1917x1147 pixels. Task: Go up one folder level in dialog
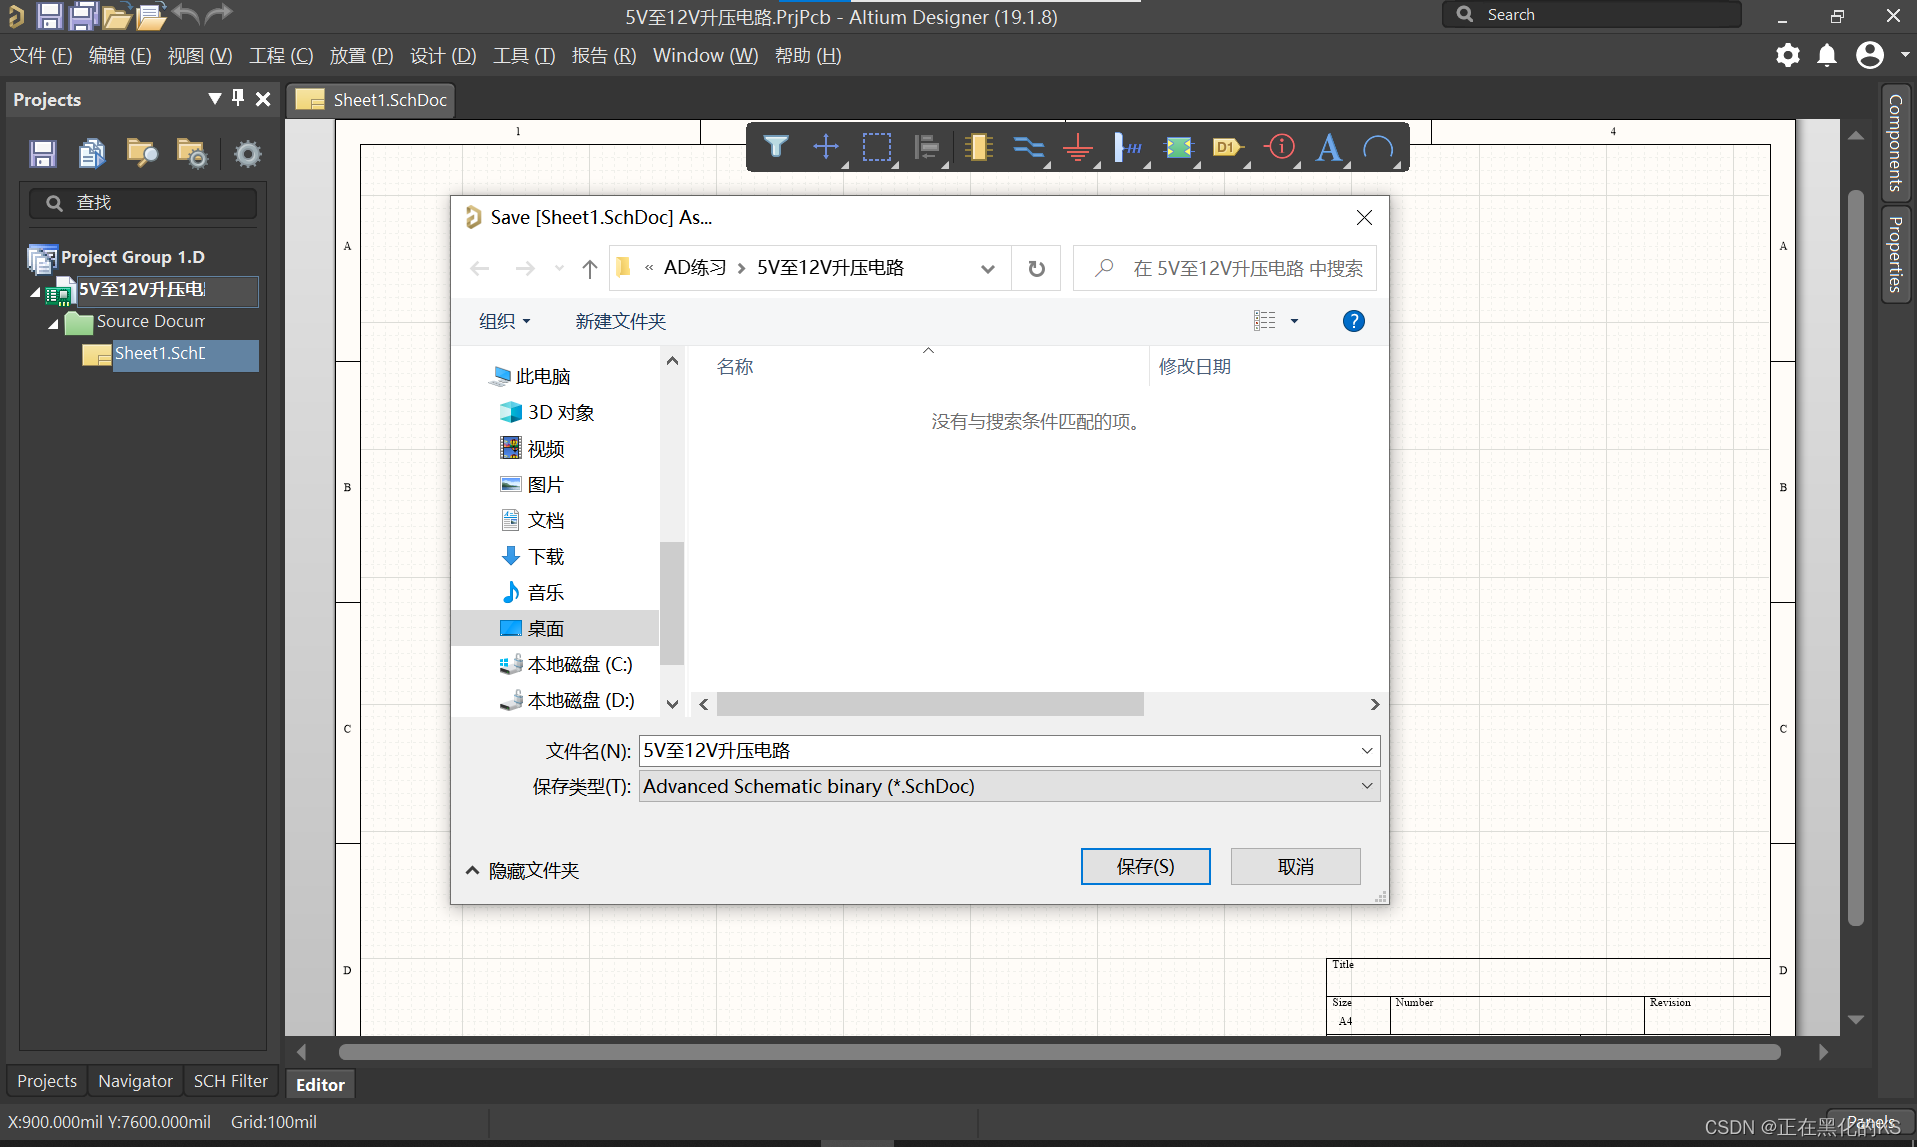pyautogui.click(x=590, y=268)
